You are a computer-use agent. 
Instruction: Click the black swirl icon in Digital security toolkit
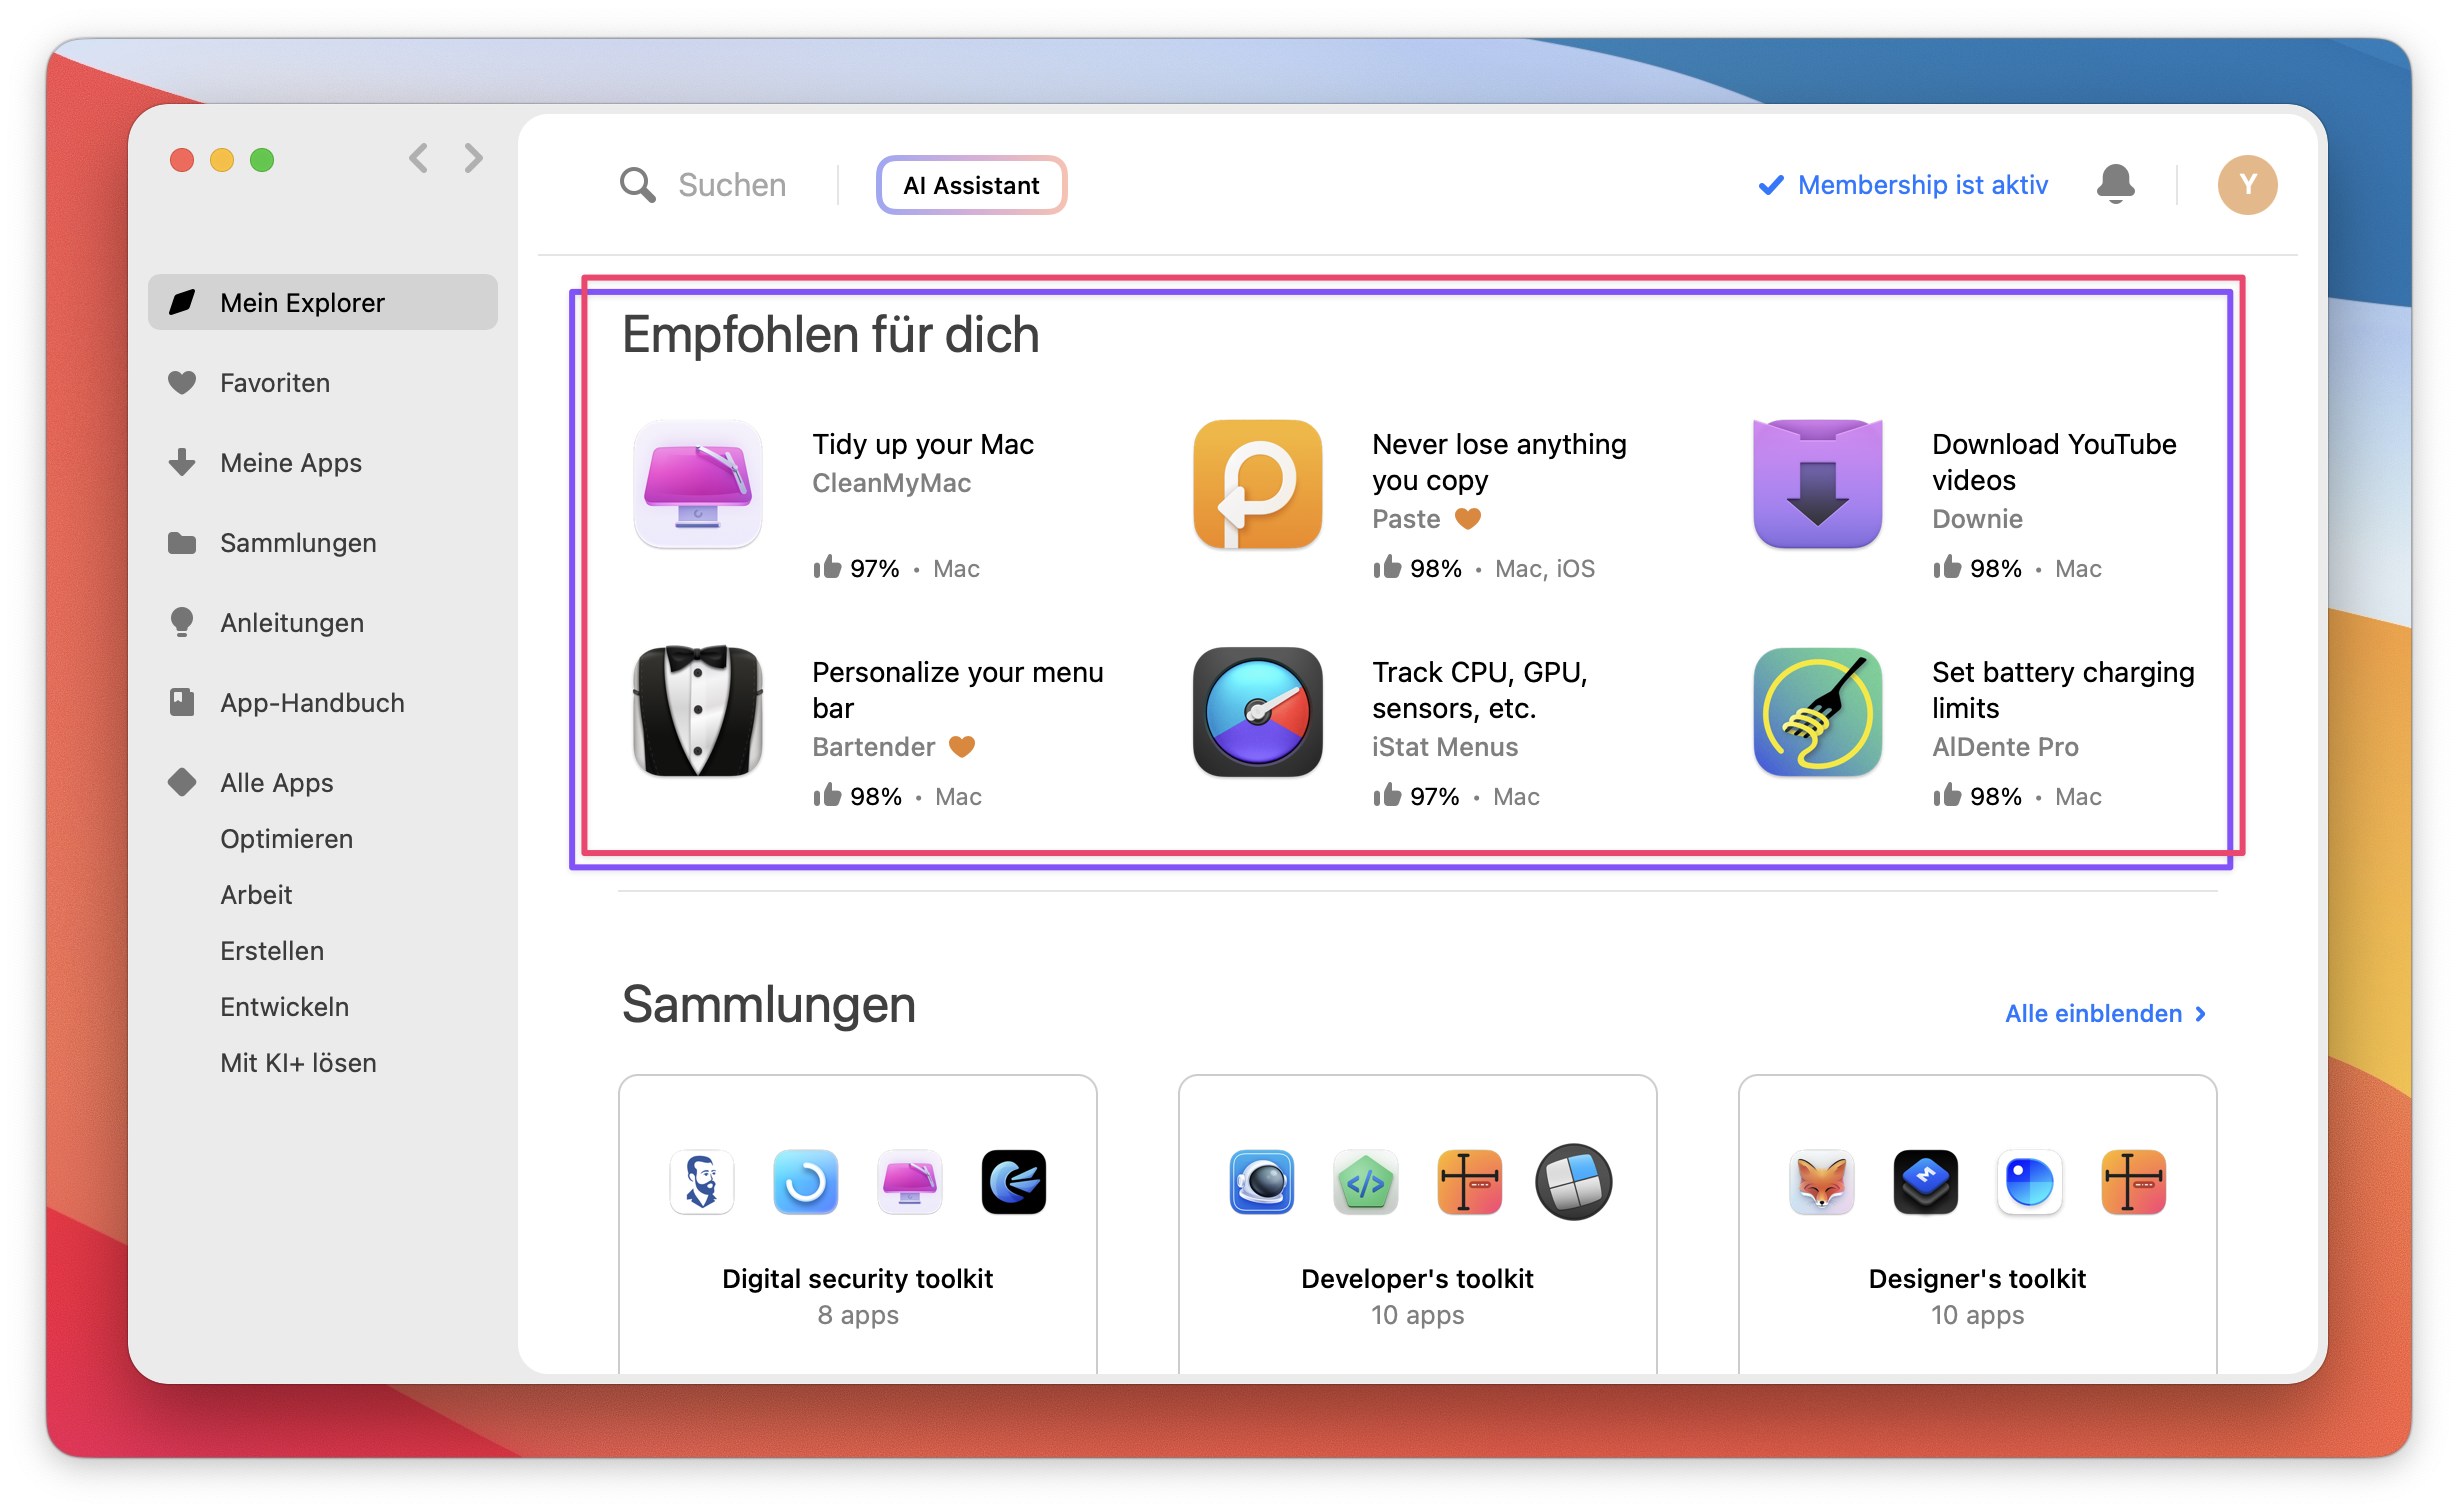click(1014, 1182)
